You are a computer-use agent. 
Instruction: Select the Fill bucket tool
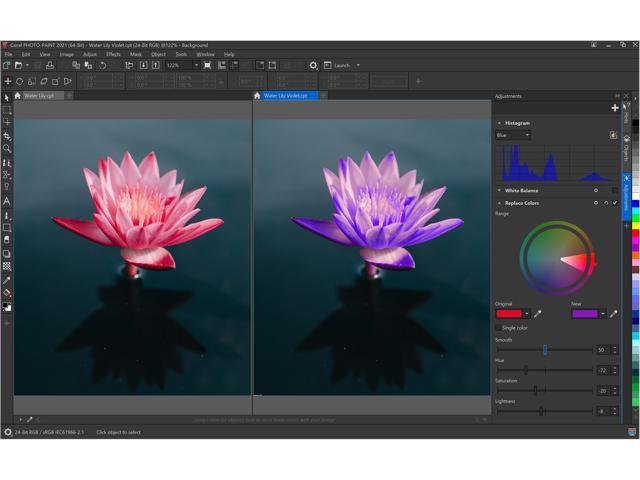click(7, 293)
